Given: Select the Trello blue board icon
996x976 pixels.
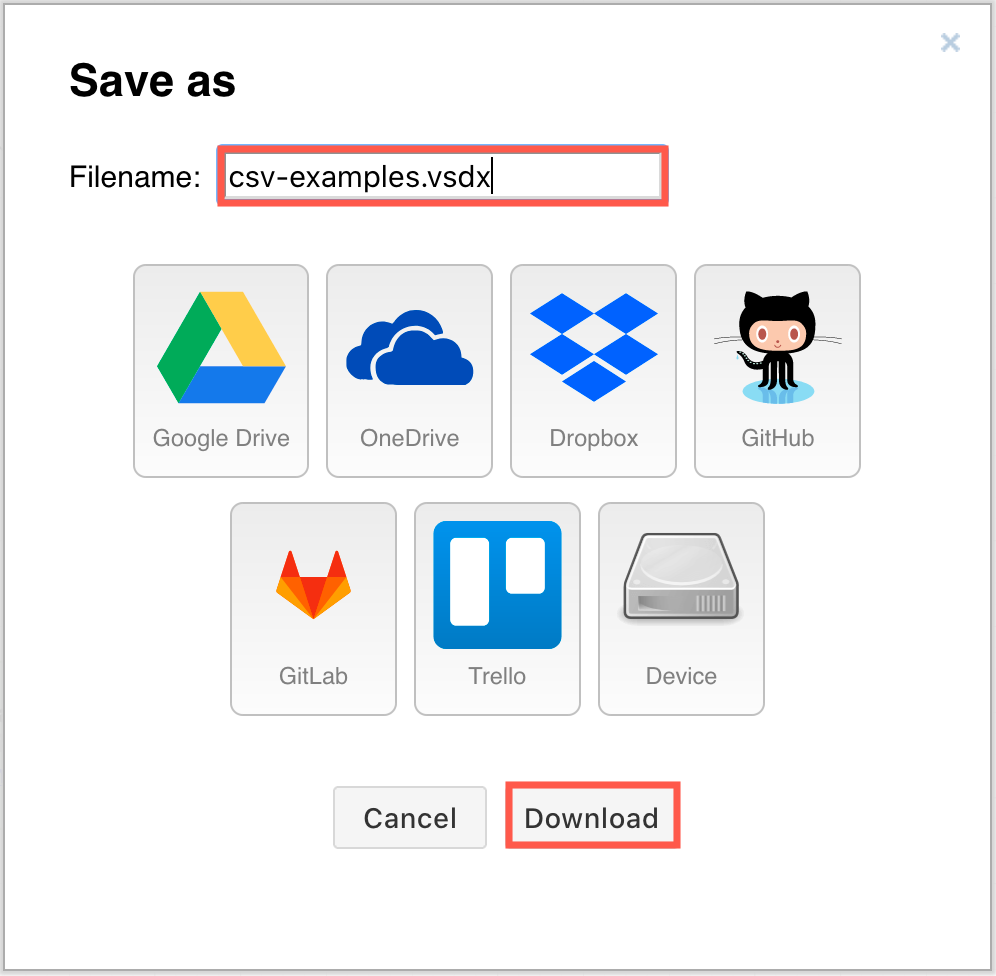Looking at the screenshot, I should click(497, 583).
